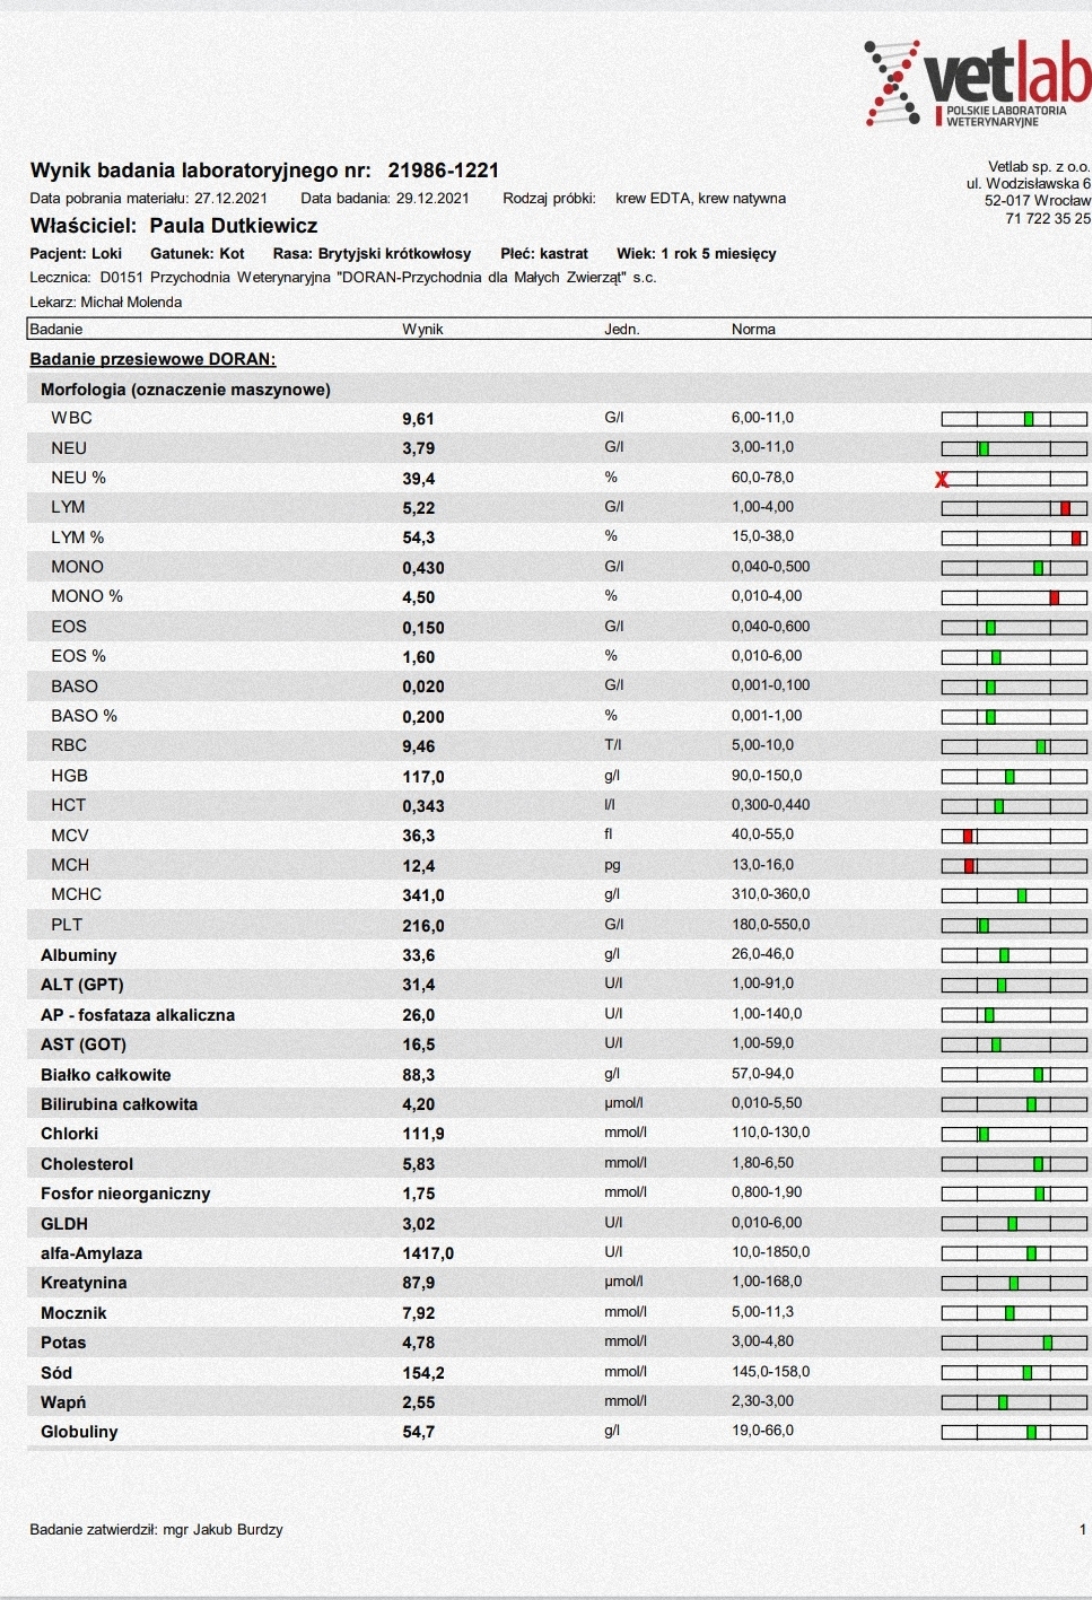Select the Cholesterol result "5,83"

(x=418, y=1165)
